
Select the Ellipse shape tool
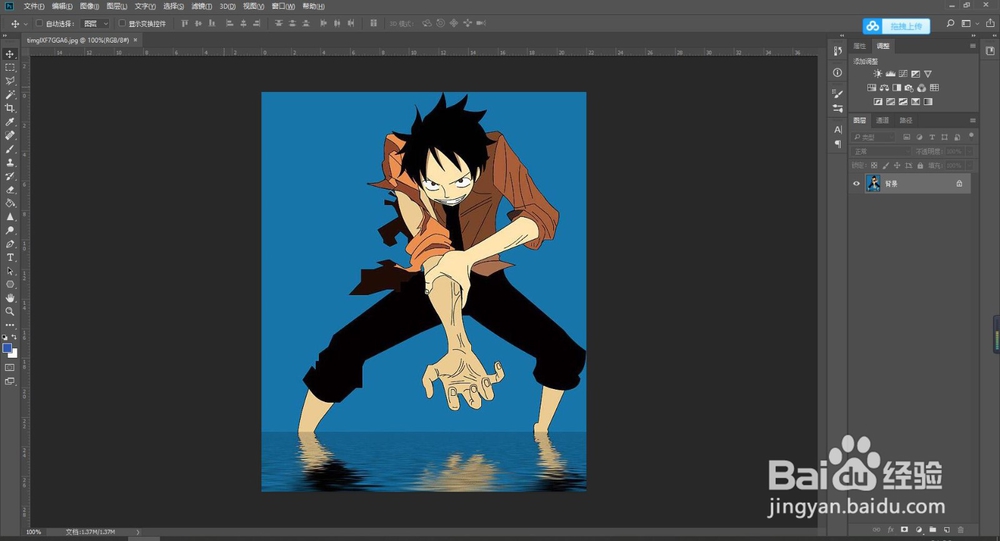(x=10, y=285)
